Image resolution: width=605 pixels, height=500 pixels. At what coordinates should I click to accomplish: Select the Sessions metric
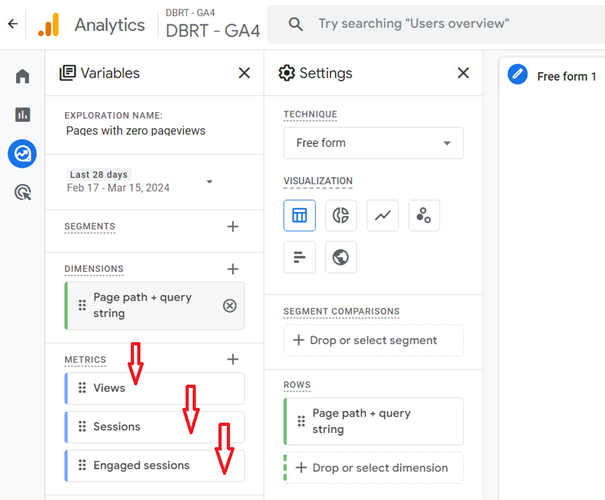click(x=155, y=427)
